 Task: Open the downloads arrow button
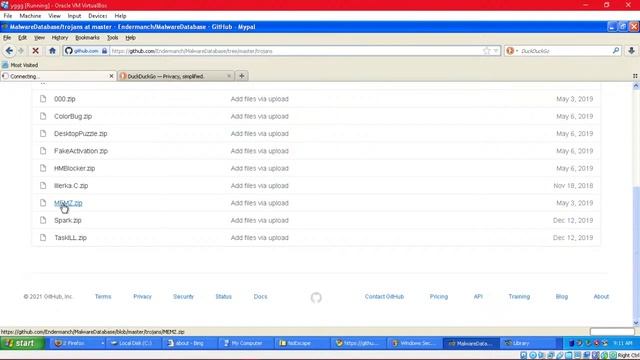point(631,51)
